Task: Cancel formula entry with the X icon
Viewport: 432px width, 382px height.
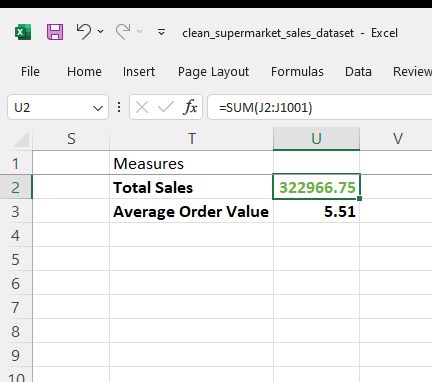Action: click(142, 108)
